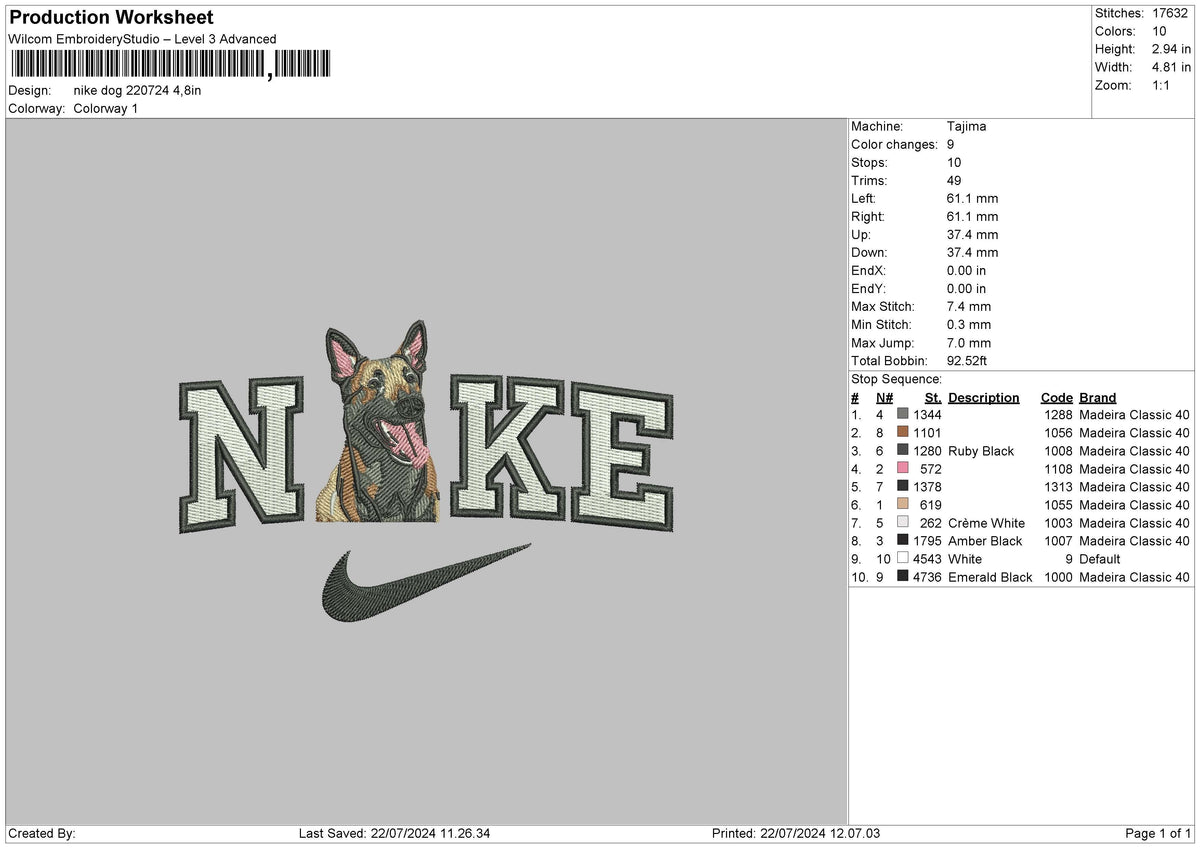Click the 'Ruby Black' description
The width and height of the screenshot is (1200, 848).
point(981,450)
